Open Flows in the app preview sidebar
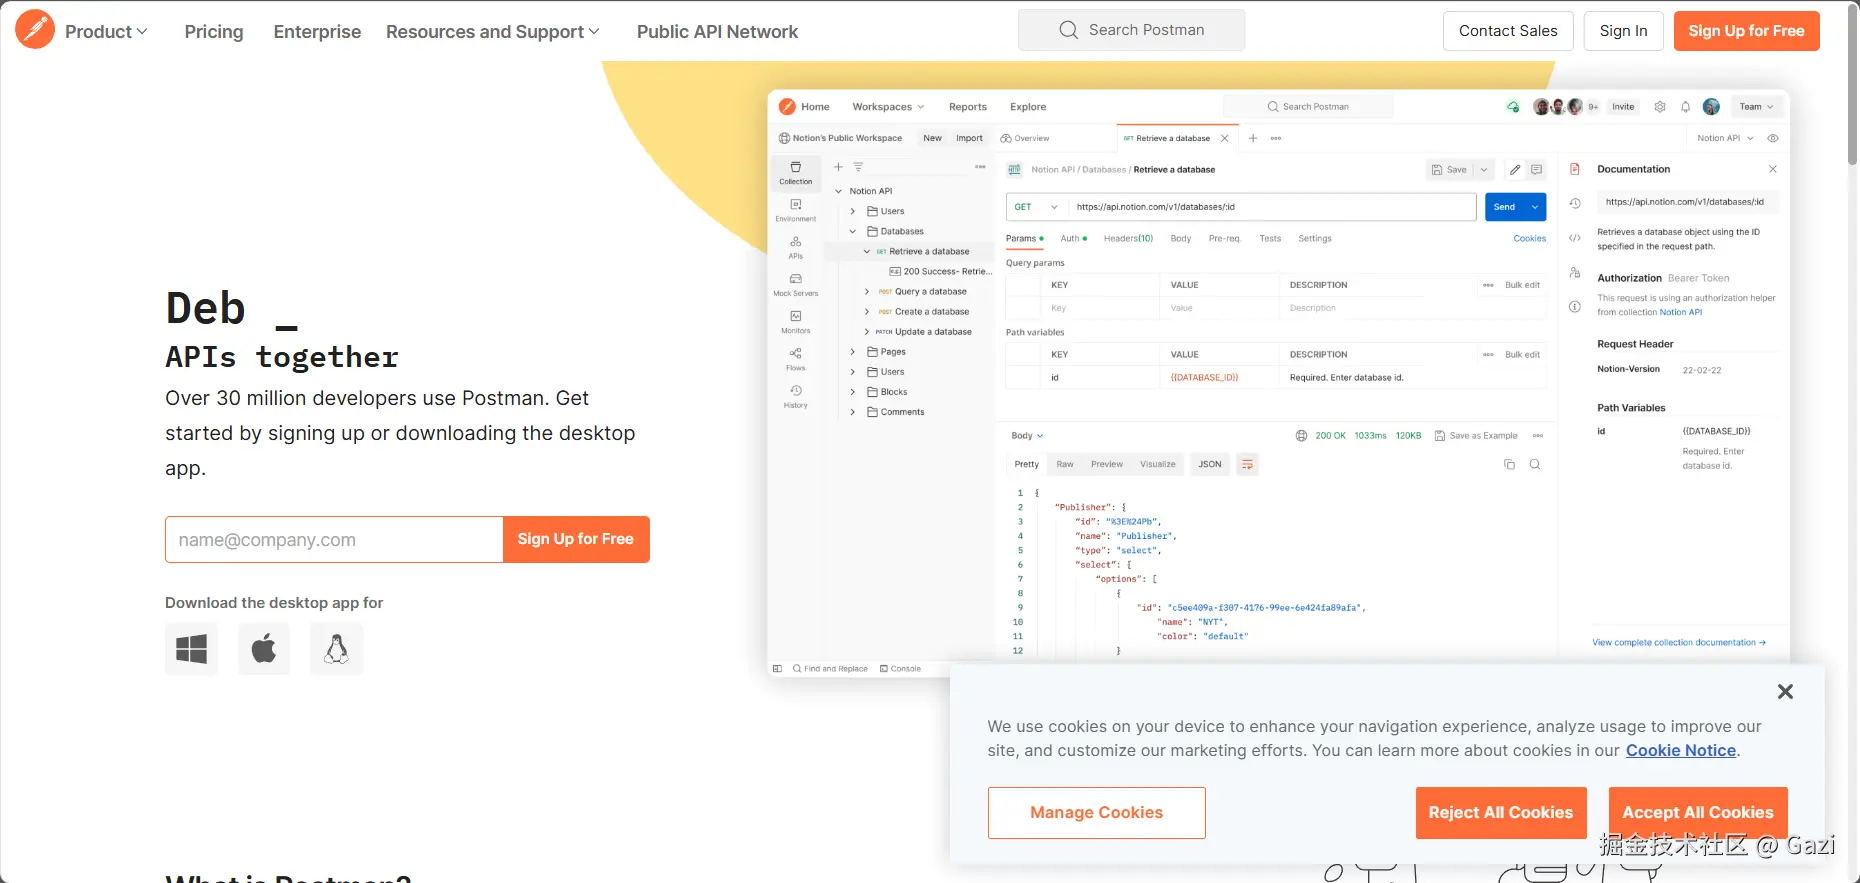Image resolution: width=1860 pixels, height=883 pixels. 796,359
